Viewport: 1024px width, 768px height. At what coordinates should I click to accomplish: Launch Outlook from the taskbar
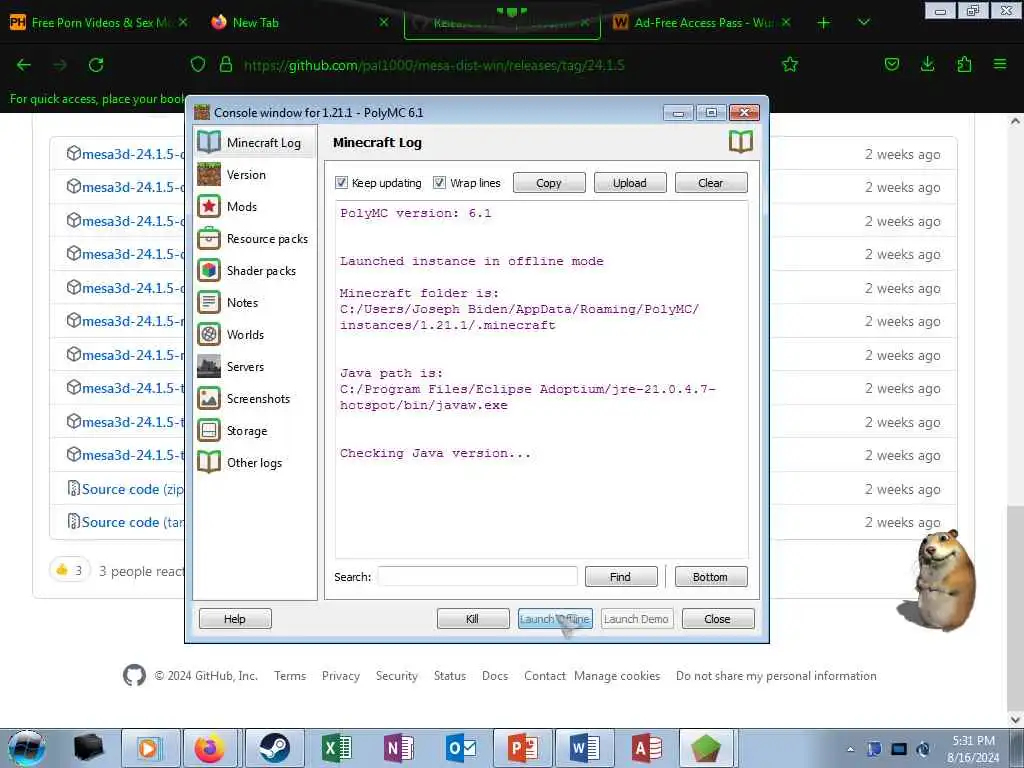(460, 748)
